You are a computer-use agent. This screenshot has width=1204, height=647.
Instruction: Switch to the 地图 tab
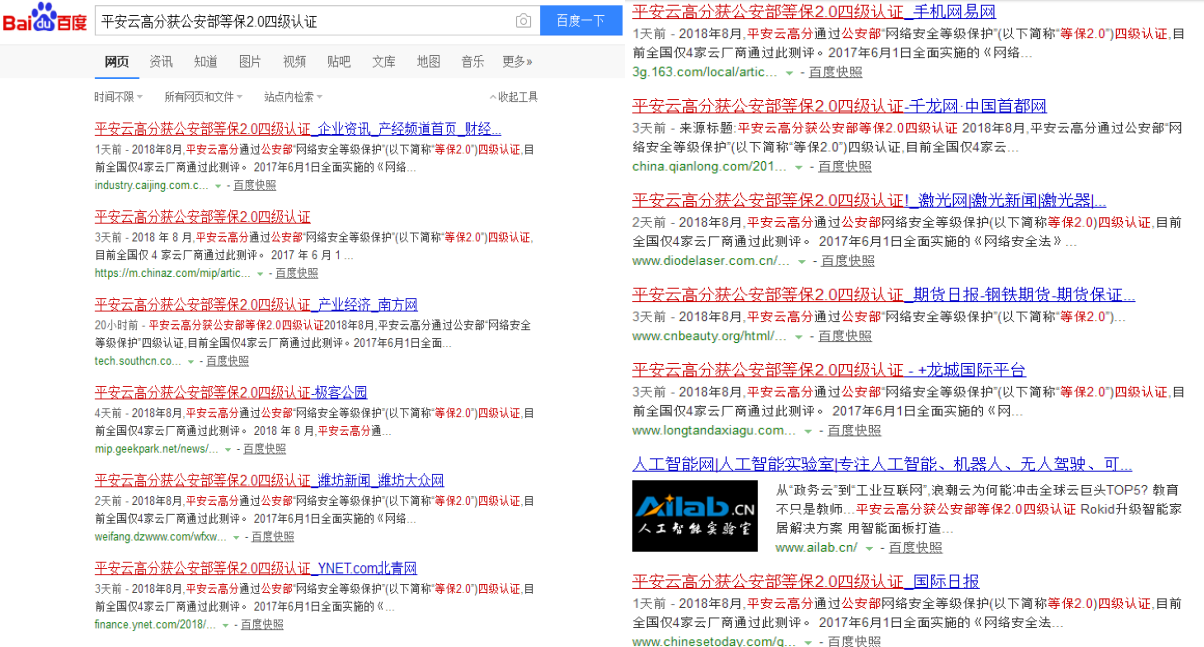click(428, 62)
